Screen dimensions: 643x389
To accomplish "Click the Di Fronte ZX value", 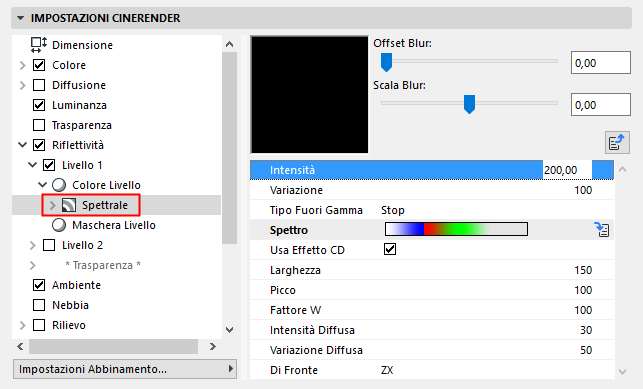I will point(387,370).
